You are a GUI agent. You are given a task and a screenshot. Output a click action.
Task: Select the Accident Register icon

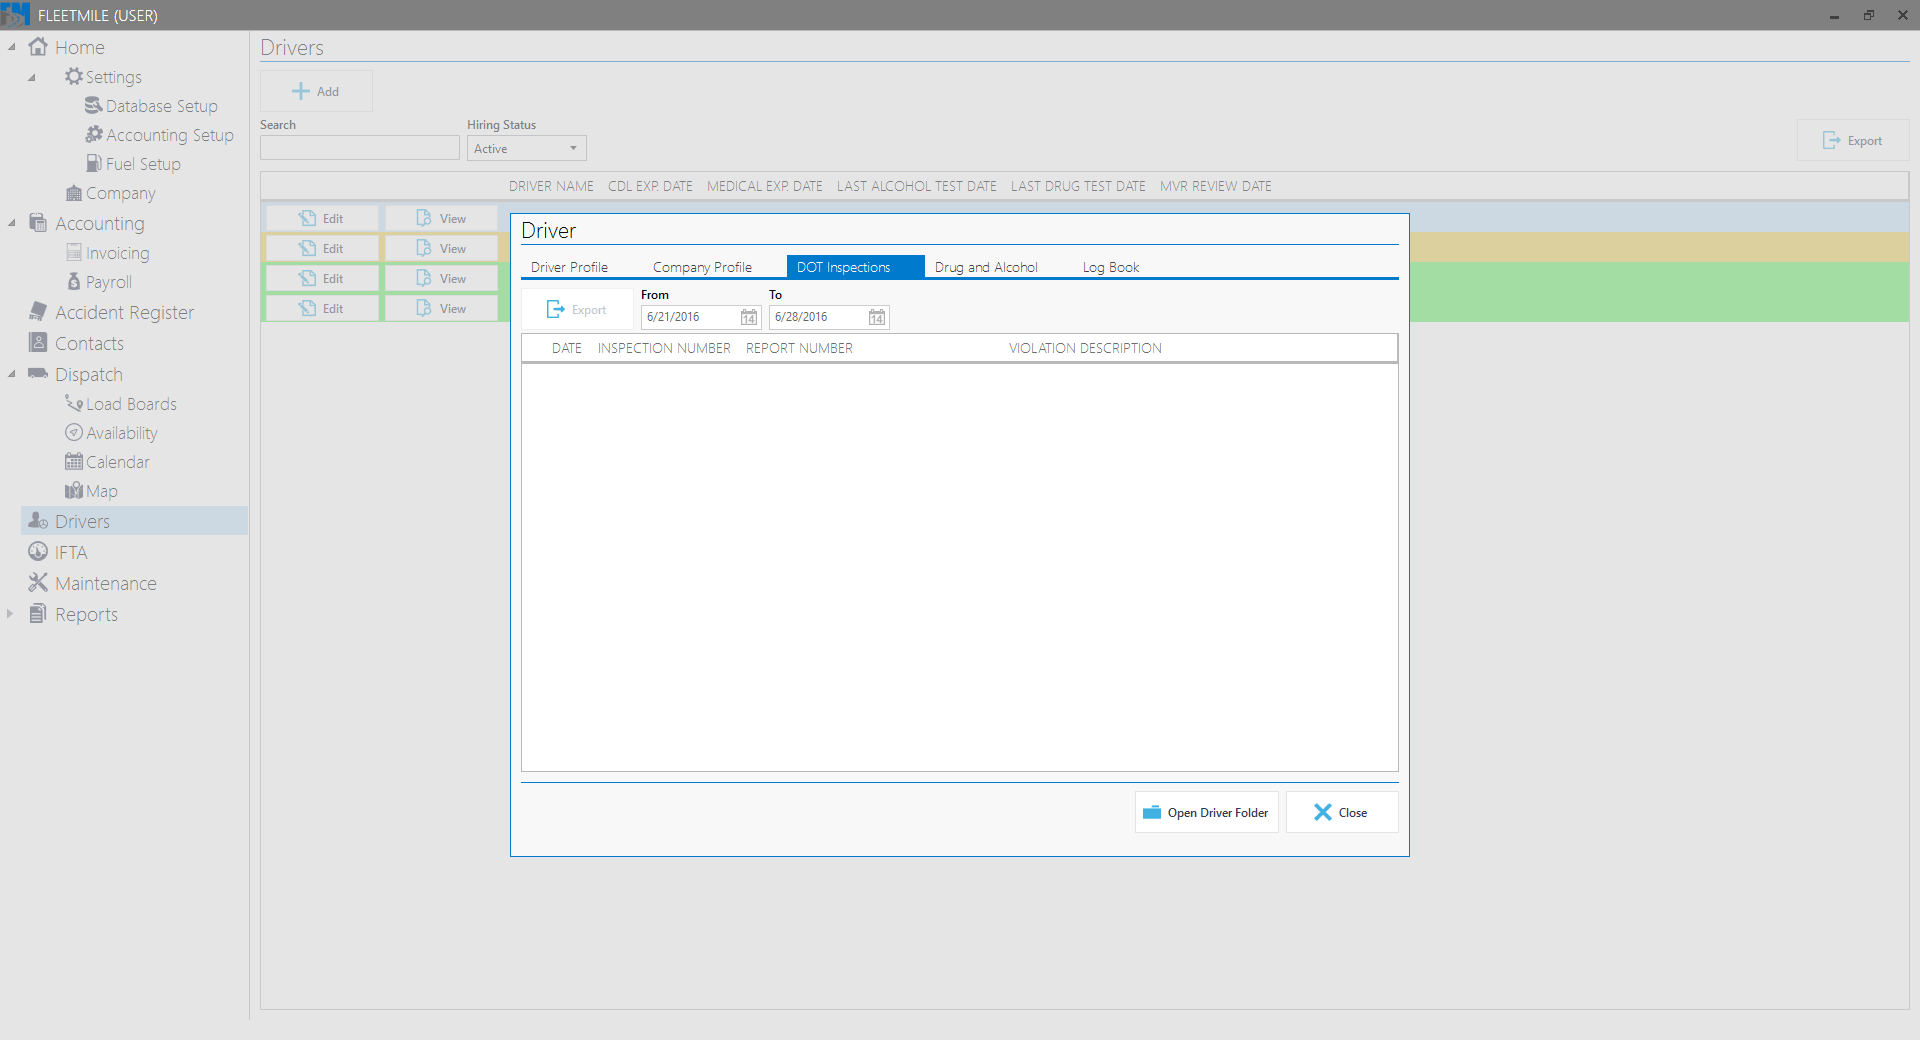(38, 312)
